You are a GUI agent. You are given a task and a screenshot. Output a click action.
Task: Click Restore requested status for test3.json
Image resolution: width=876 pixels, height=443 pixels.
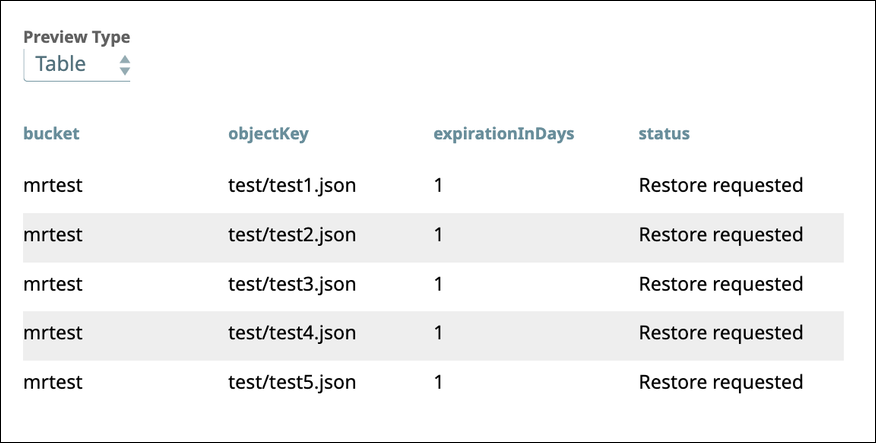[x=720, y=284]
